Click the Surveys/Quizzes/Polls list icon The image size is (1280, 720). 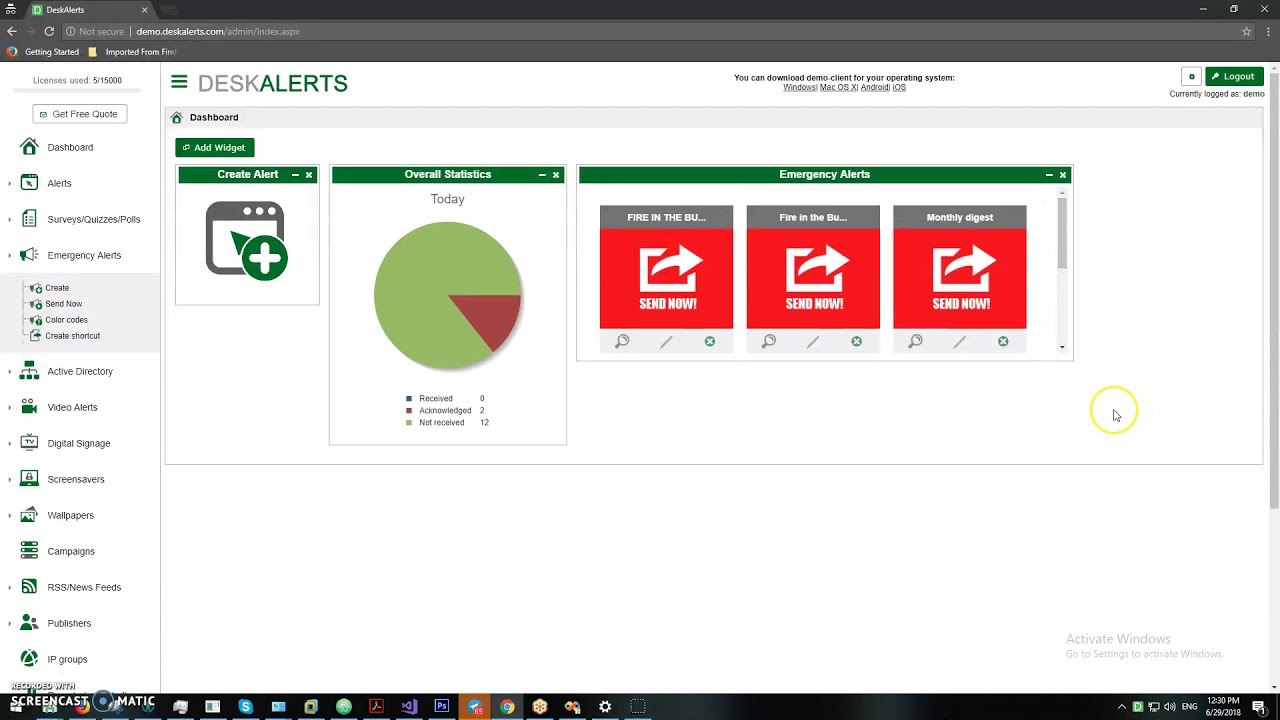(x=29, y=219)
